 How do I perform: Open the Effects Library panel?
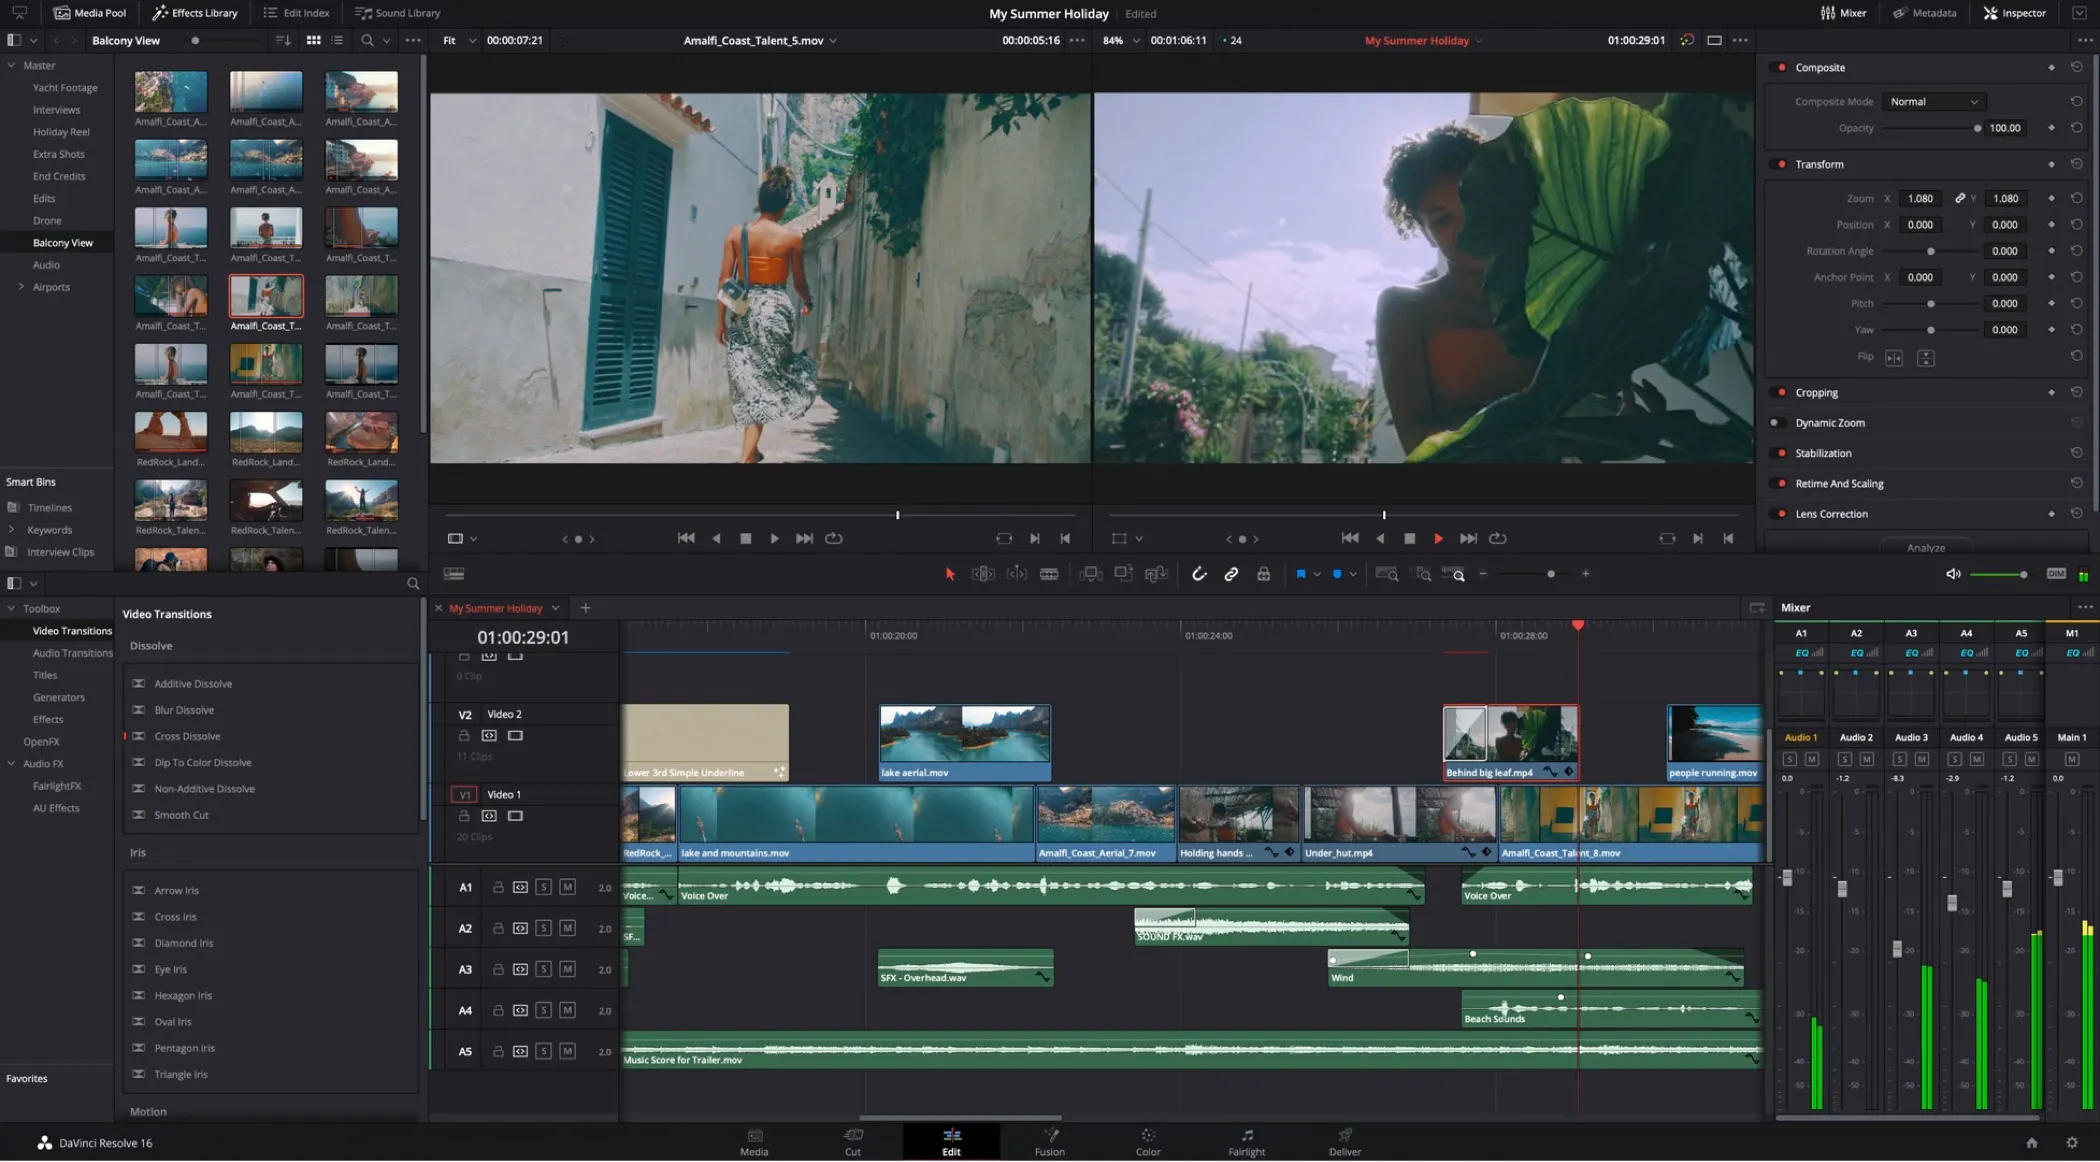pos(194,13)
